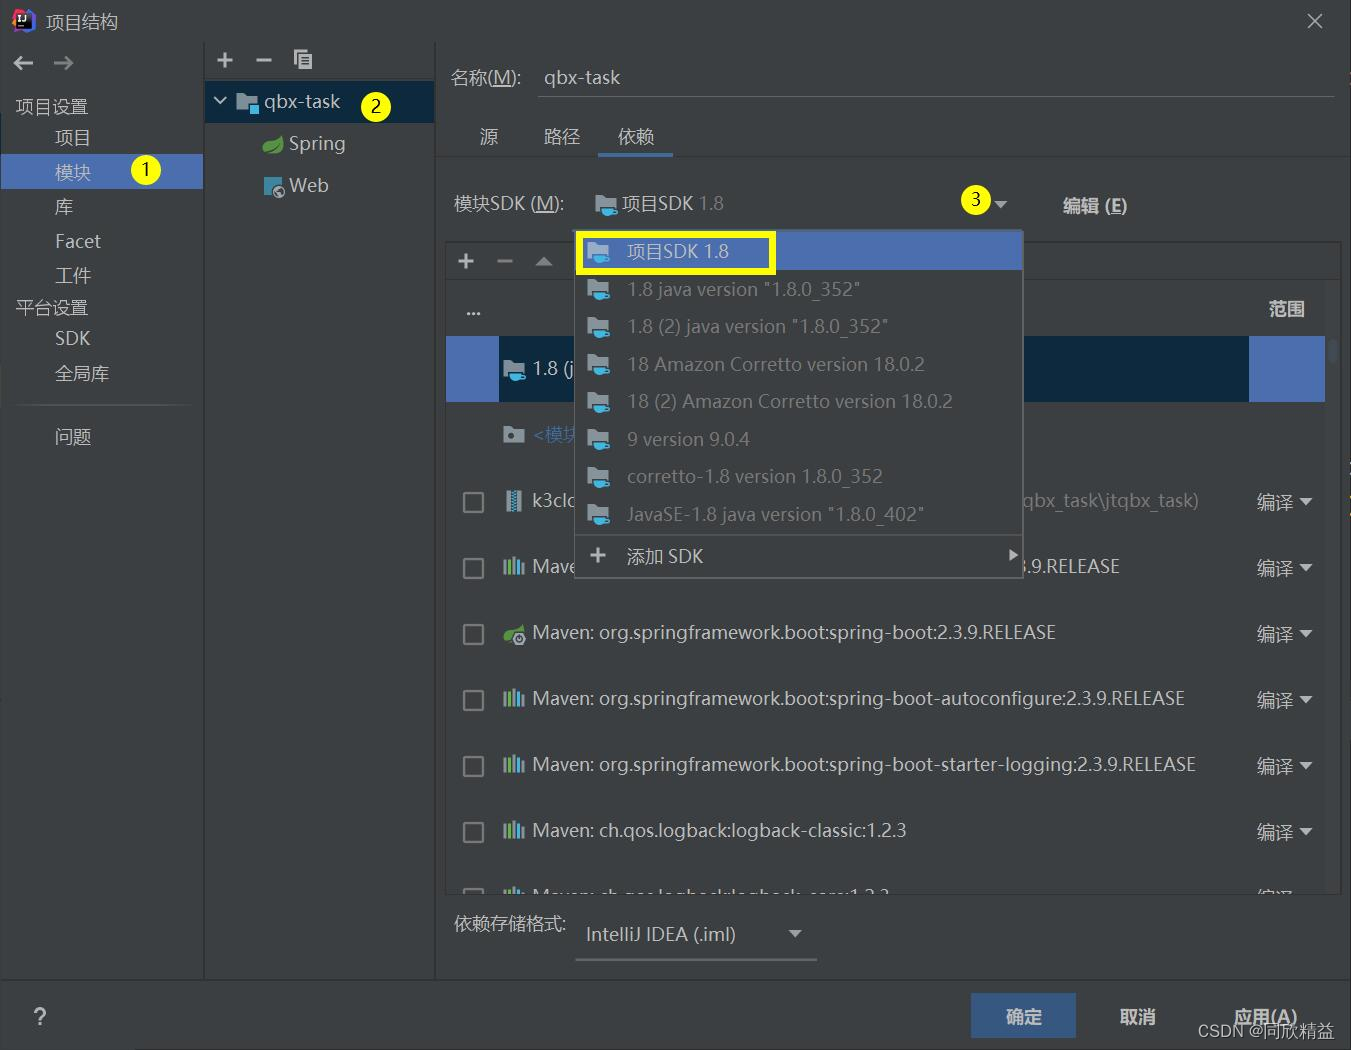Go forward with the right arrow
1351x1050 pixels.
coord(63,63)
